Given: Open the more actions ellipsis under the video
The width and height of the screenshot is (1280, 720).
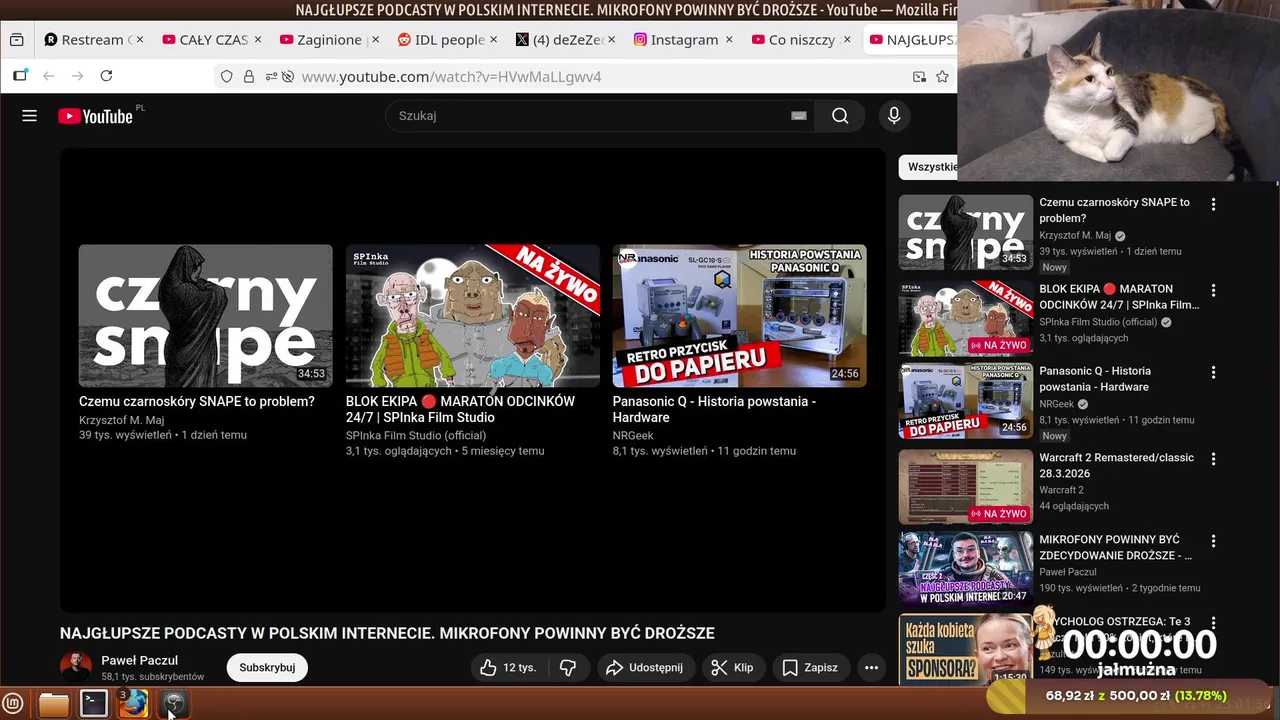Looking at the screenshot, I should [871, 667].
